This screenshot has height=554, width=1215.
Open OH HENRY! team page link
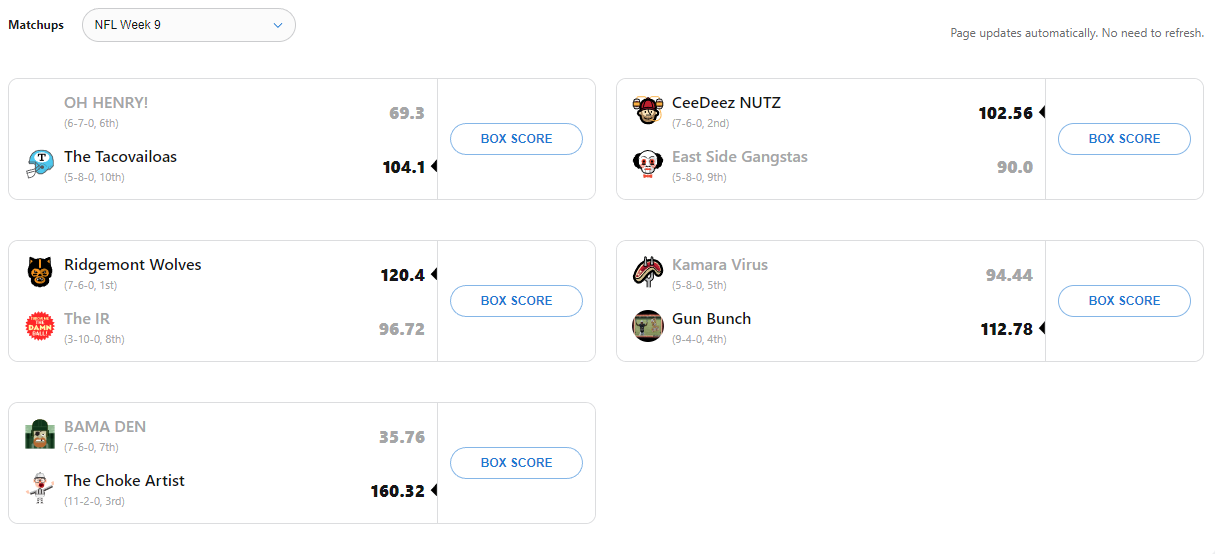[106, 103]
